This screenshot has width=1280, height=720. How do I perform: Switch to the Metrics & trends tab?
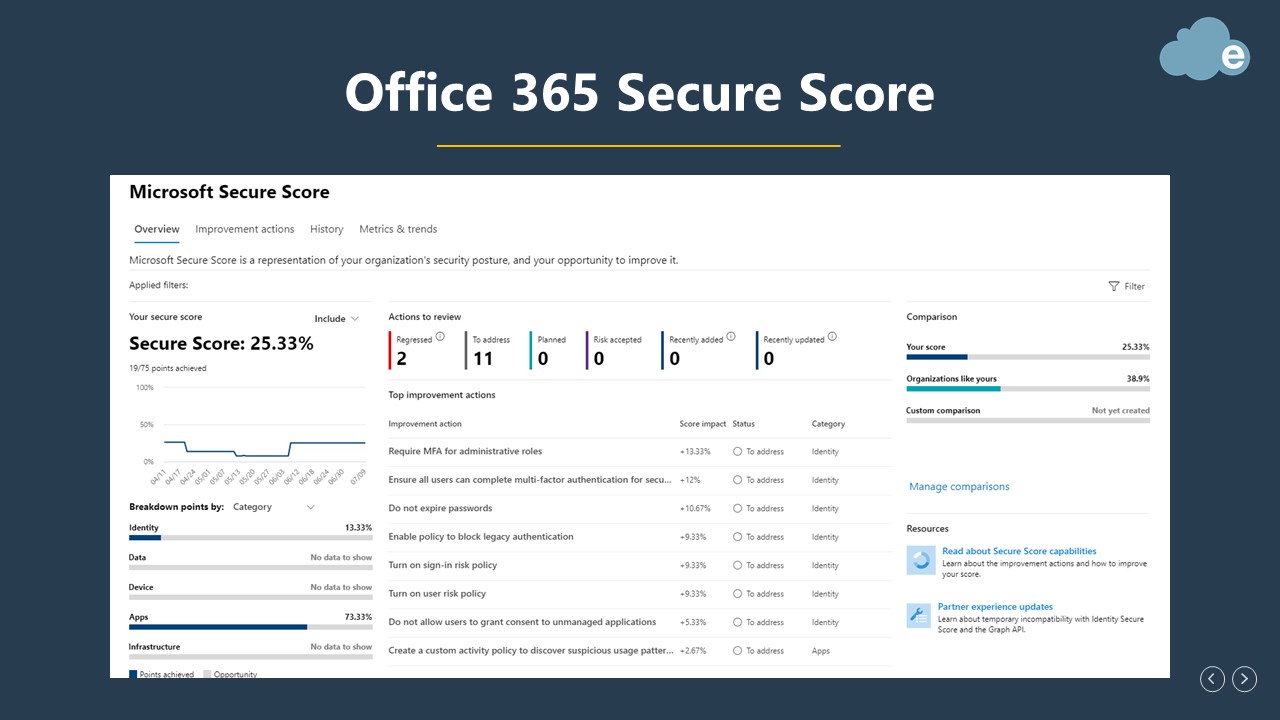point(398,229)
